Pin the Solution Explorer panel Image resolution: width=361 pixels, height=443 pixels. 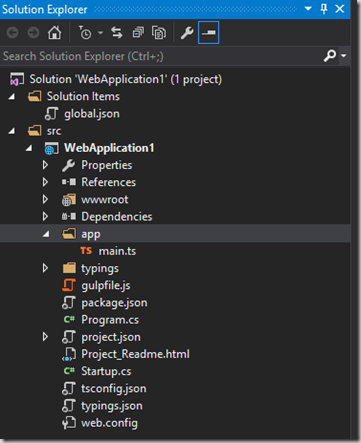pyautogui.click(x=324, y=9)
